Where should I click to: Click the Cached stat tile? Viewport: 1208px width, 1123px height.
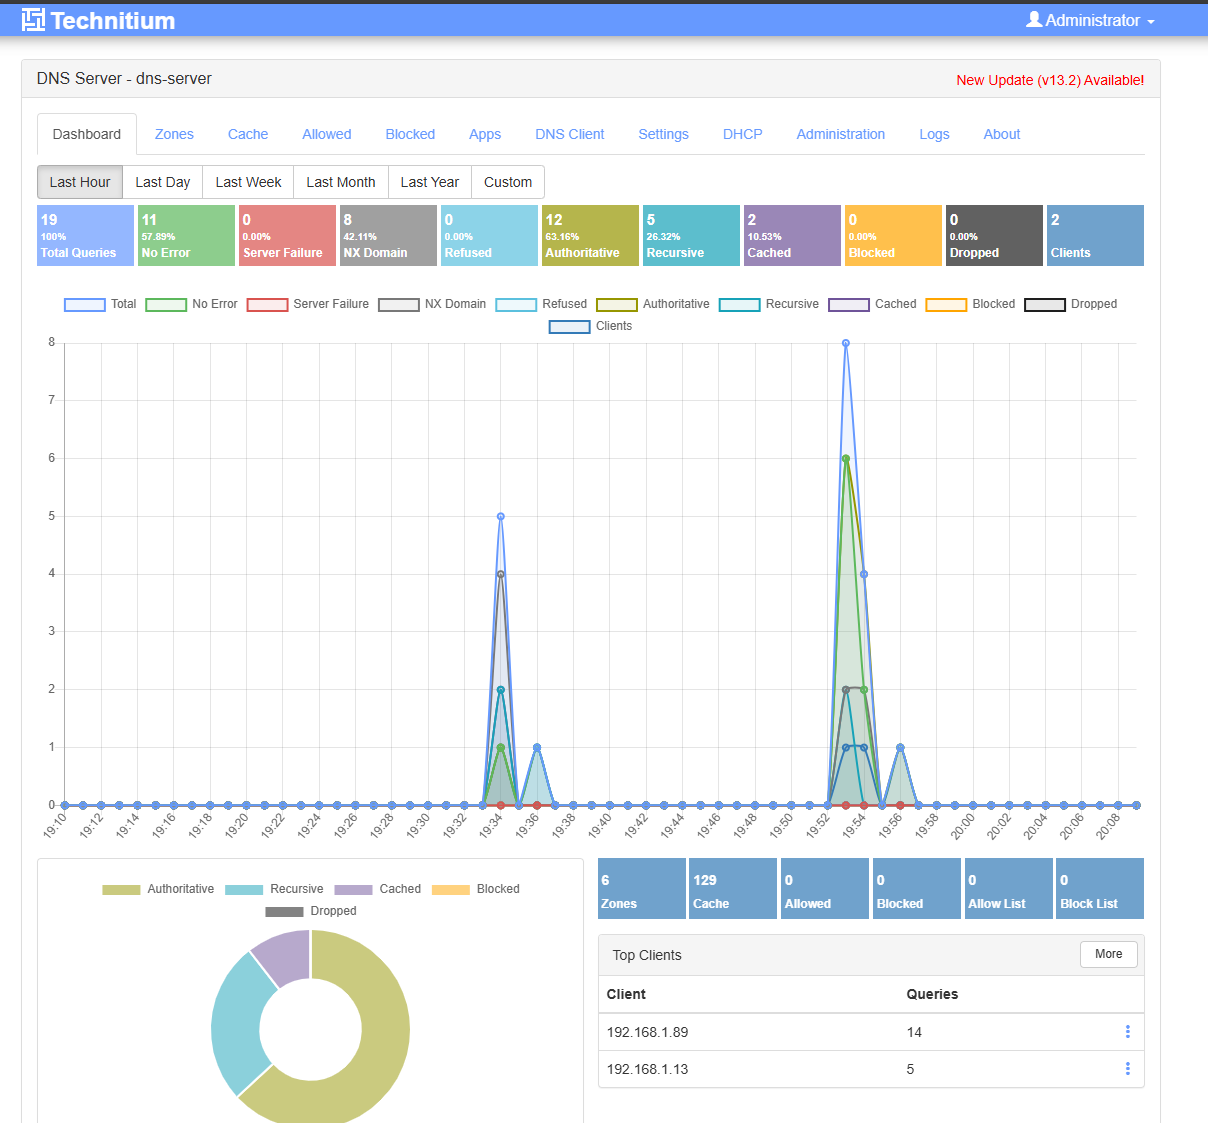(x=792, y=236)
